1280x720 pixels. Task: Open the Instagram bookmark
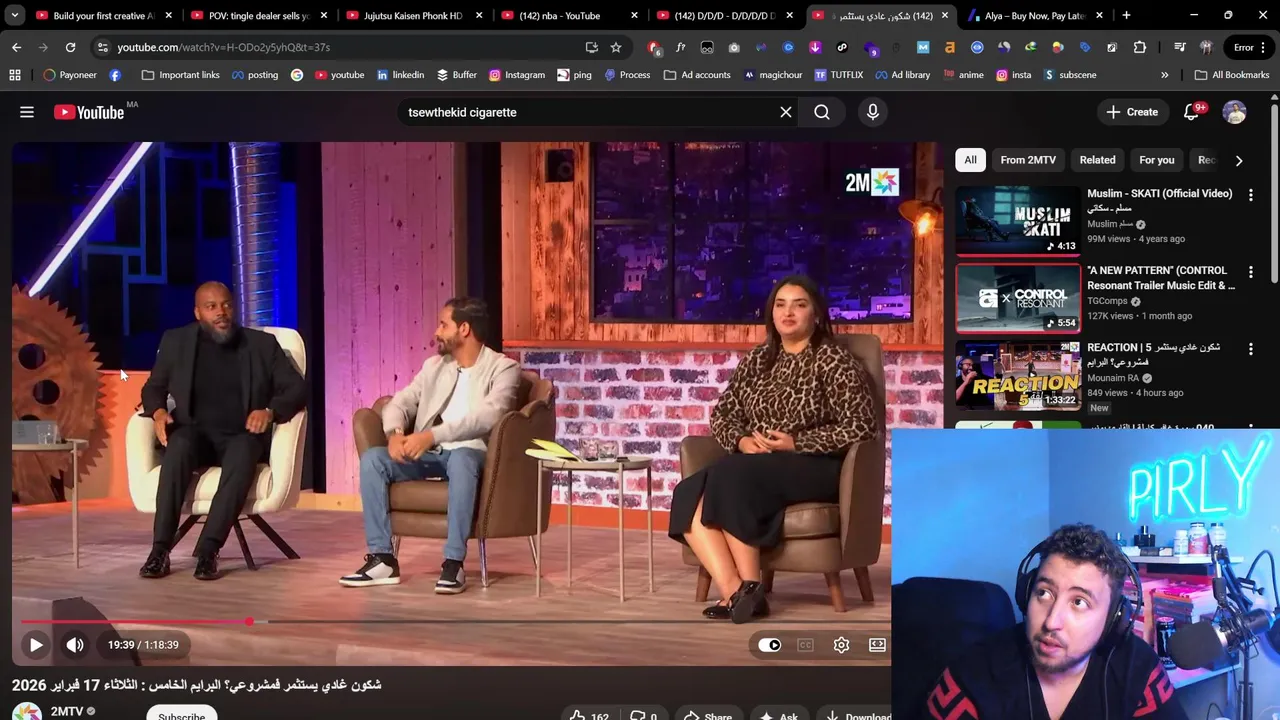click(517, 75)
